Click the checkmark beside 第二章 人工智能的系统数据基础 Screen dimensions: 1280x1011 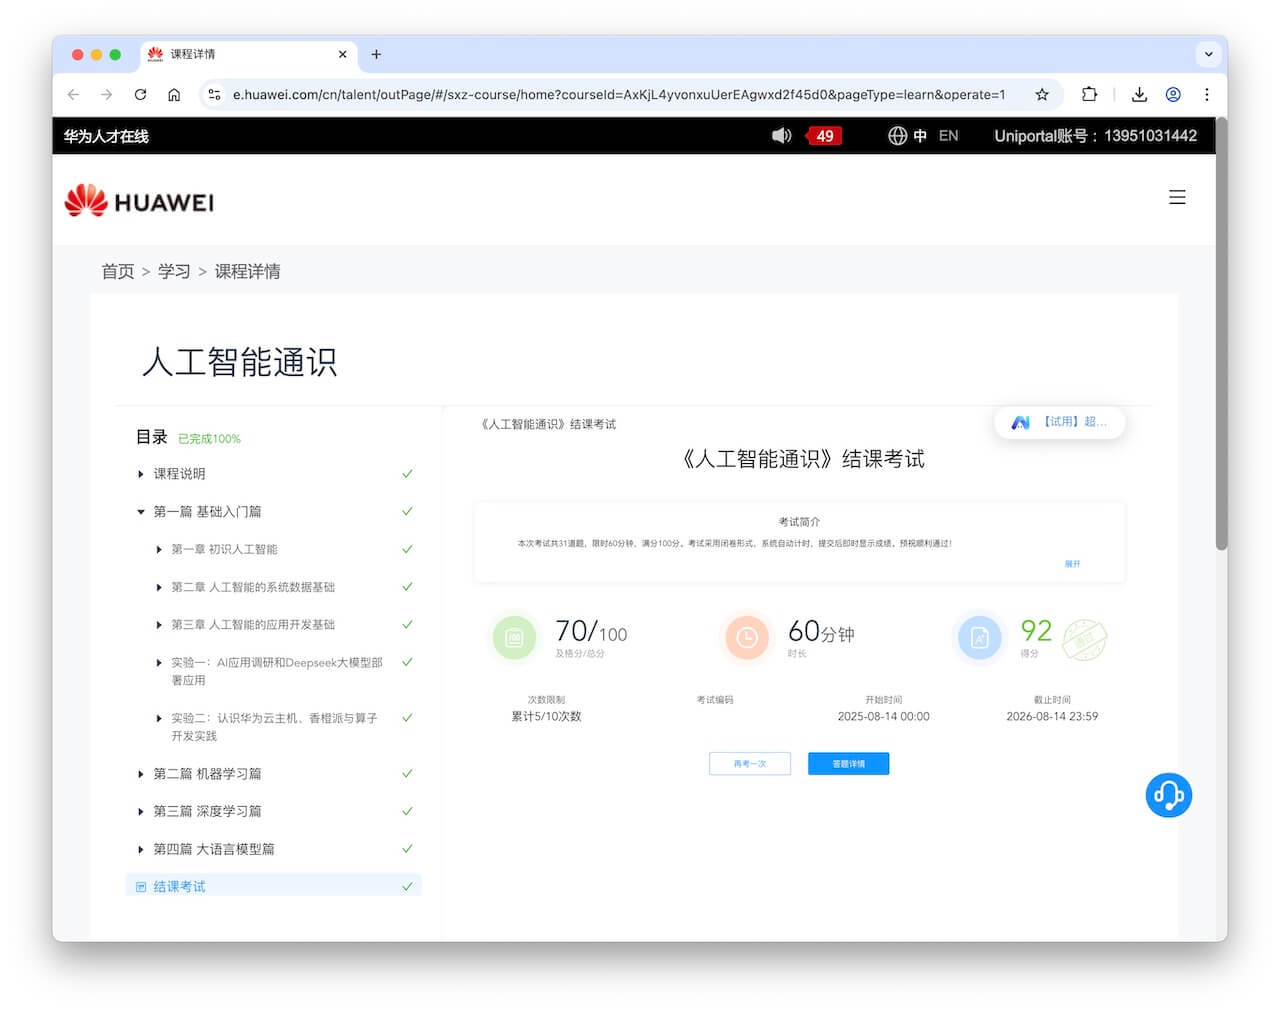pos(407,587)
